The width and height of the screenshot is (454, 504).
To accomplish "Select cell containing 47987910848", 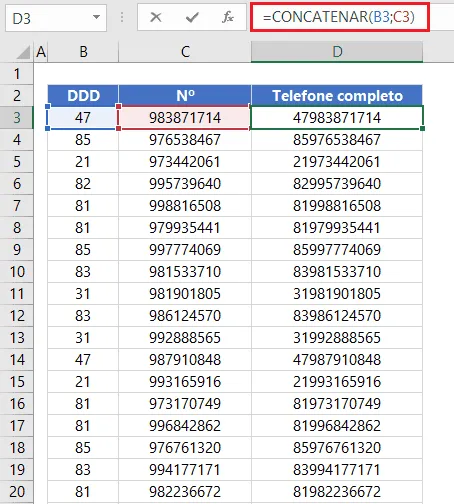I will click(337, 360).
